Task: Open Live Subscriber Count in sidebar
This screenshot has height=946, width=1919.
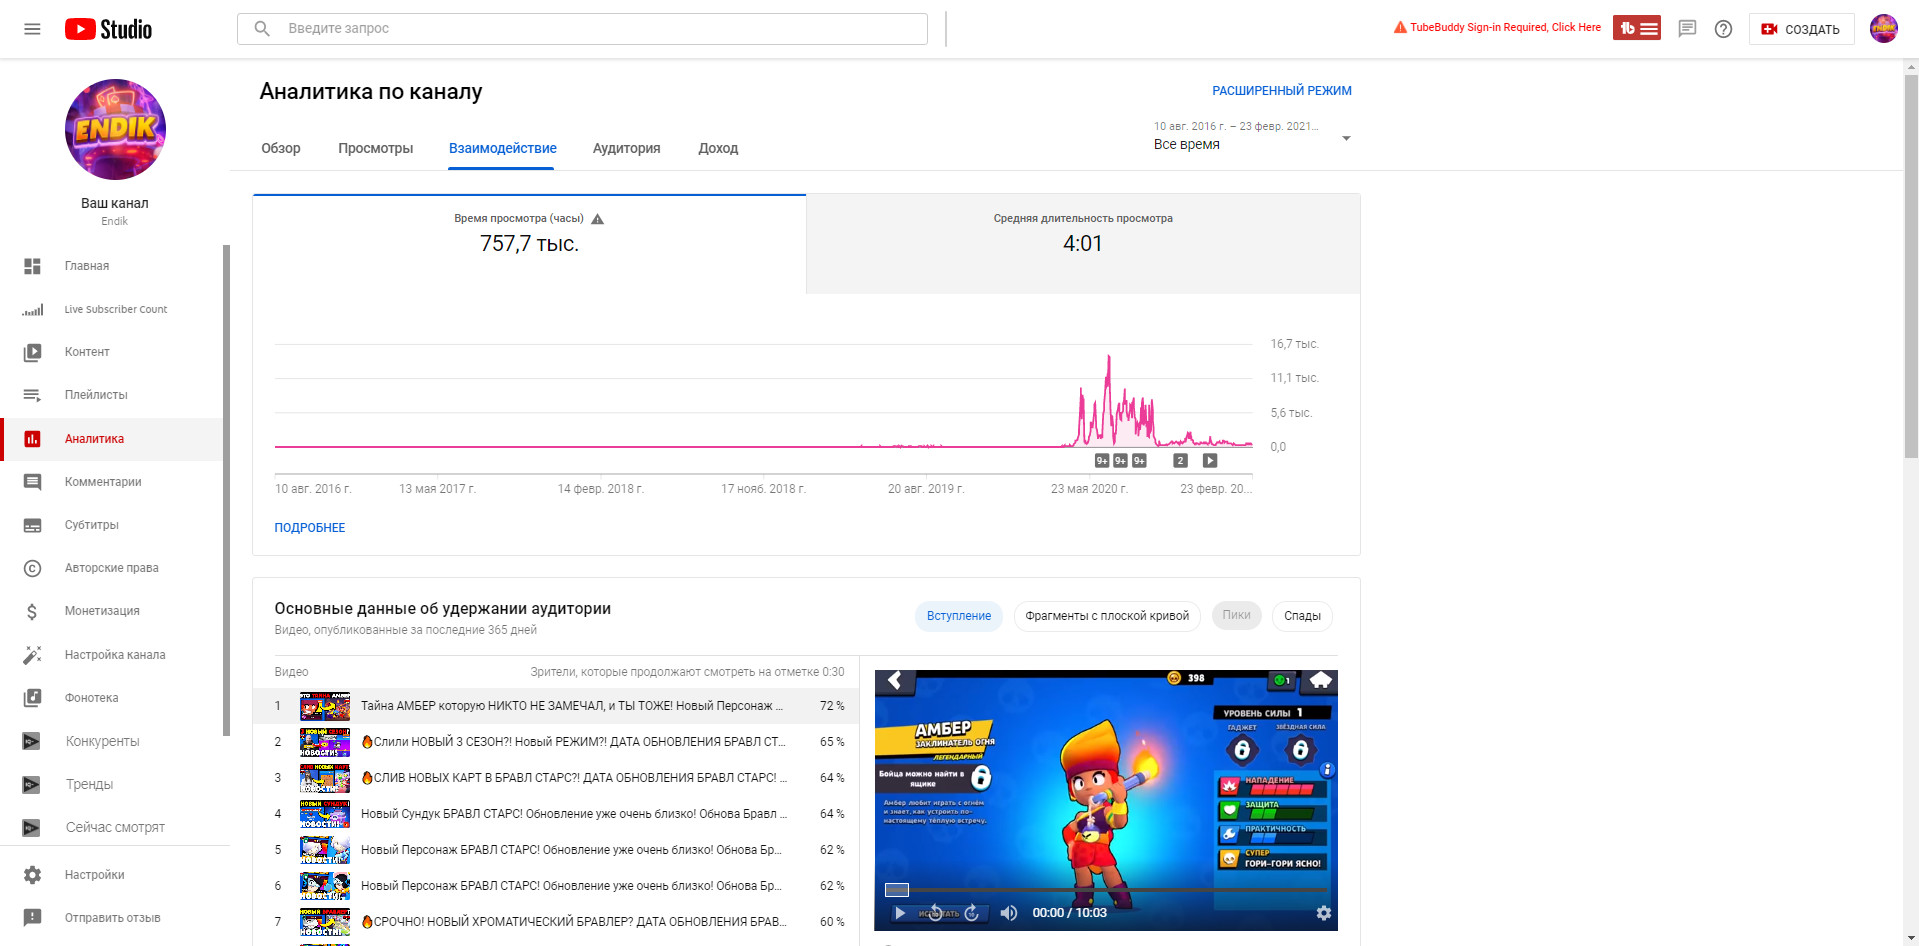Action: click(111, 309)
